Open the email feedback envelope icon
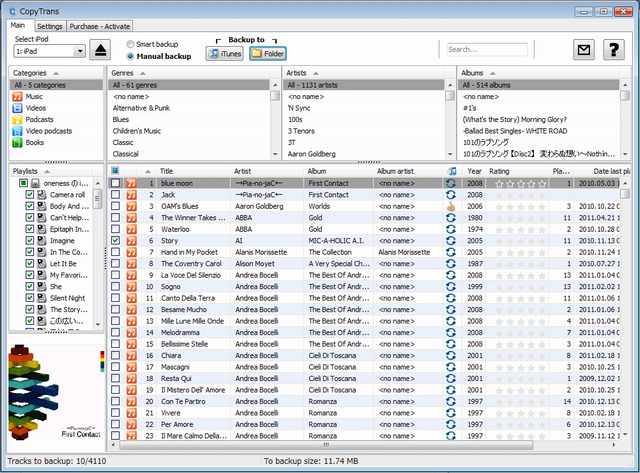 [584, 50]
